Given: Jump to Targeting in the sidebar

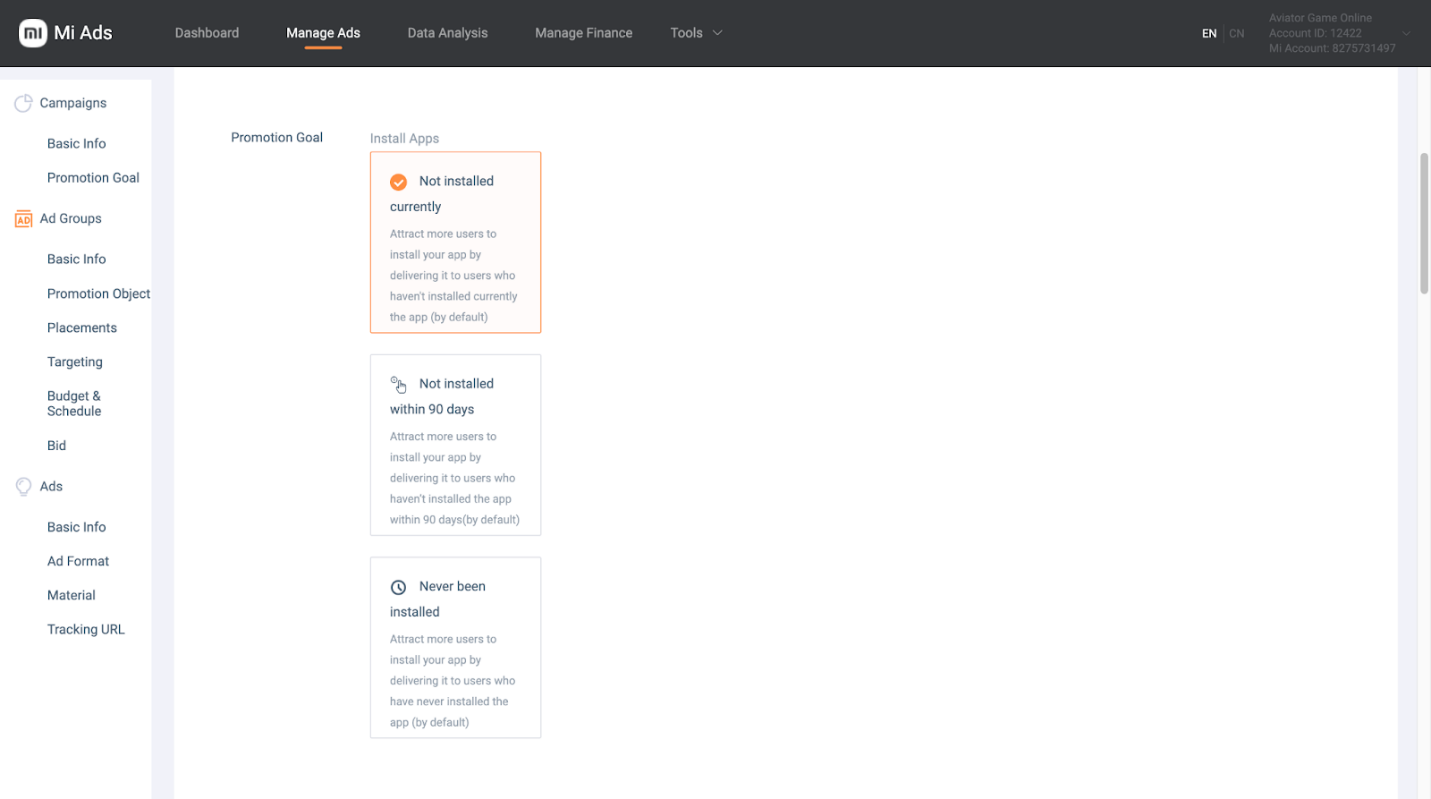Looking at the screenshot, I should [75, 362].
